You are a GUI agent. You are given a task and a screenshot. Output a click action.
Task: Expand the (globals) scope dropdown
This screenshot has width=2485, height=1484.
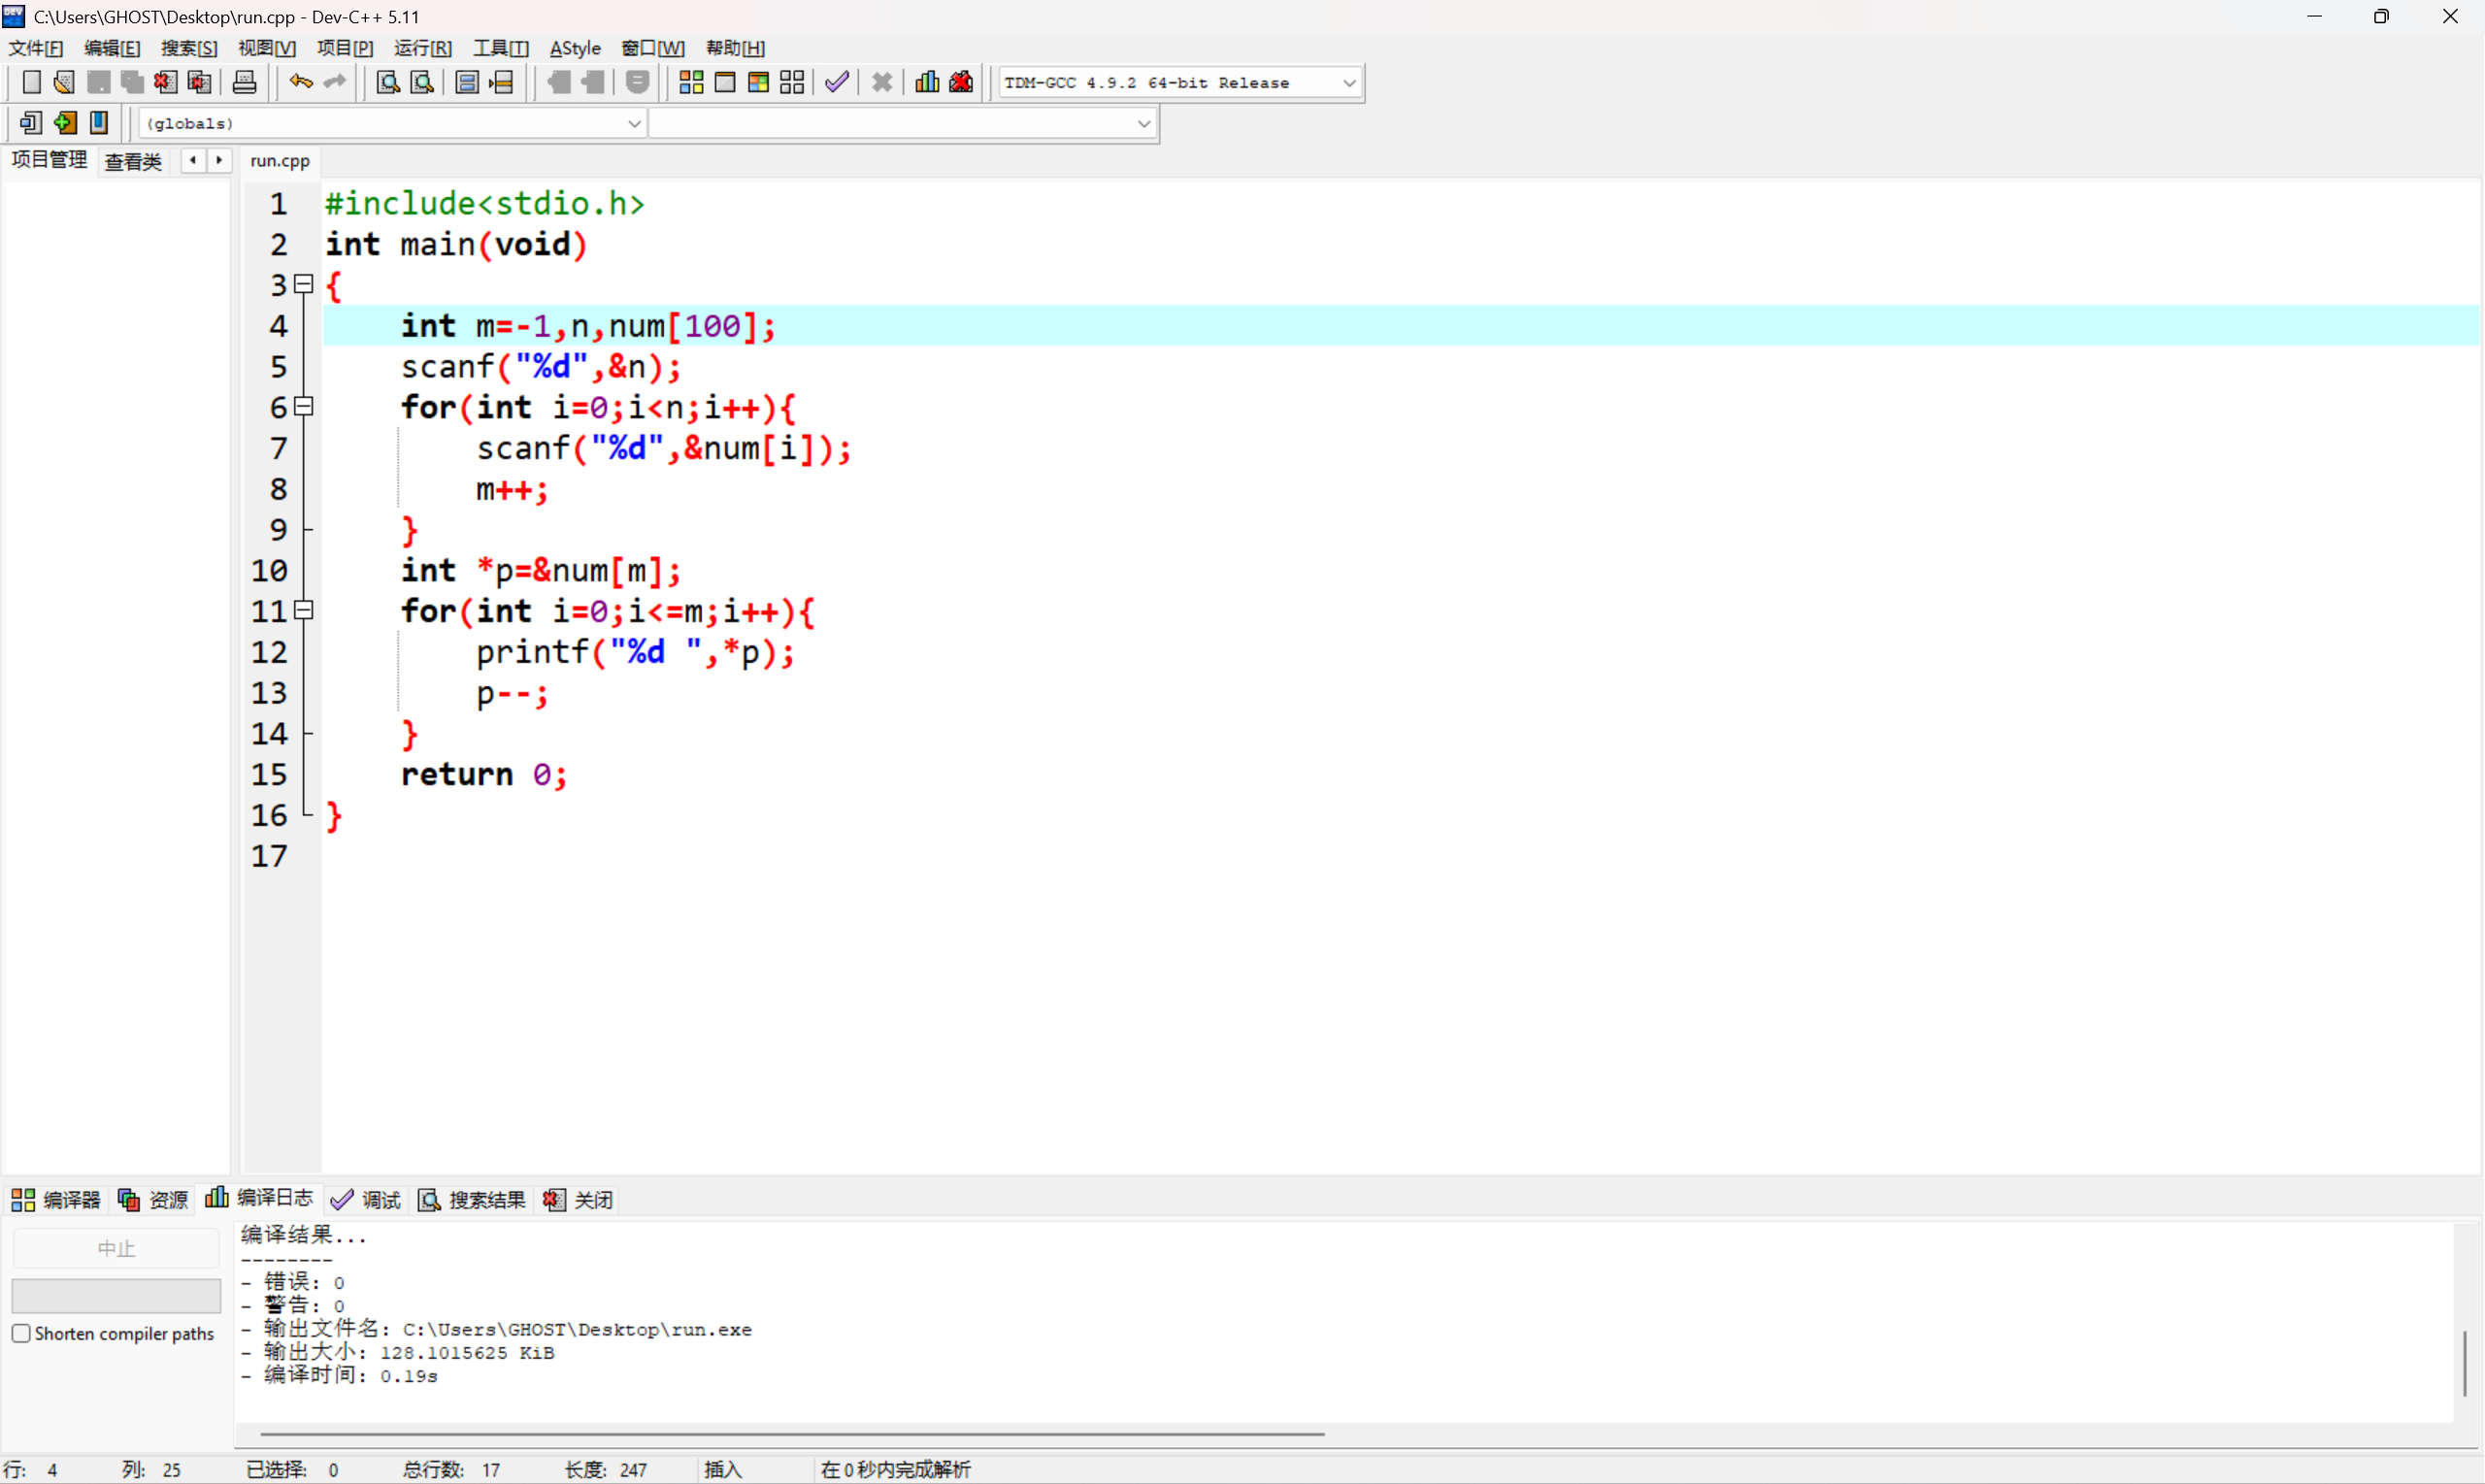tap(634, 124)
